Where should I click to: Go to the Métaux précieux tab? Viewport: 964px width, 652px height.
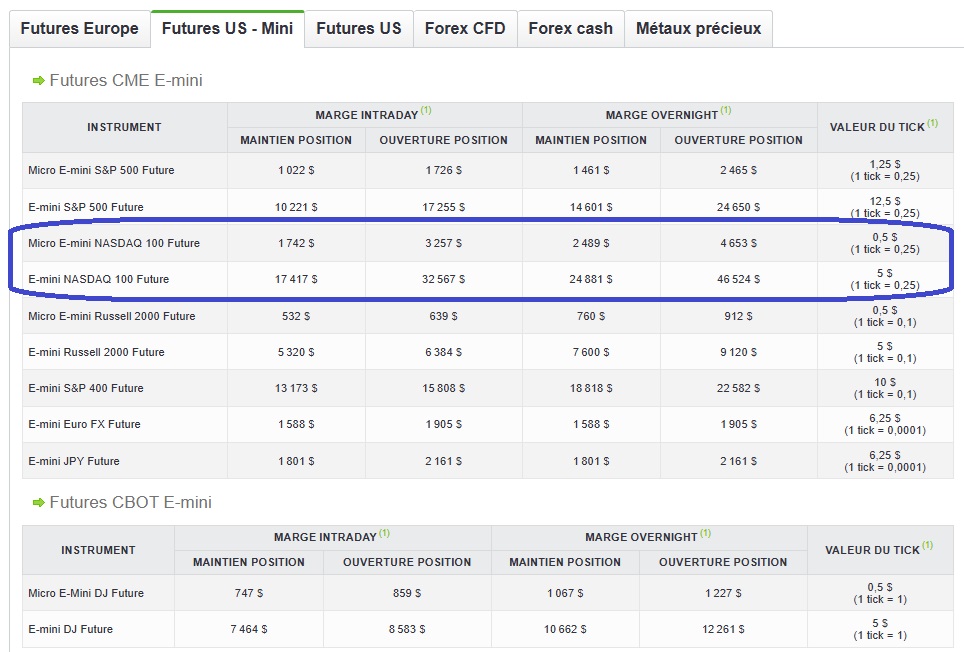coord(698,29)
